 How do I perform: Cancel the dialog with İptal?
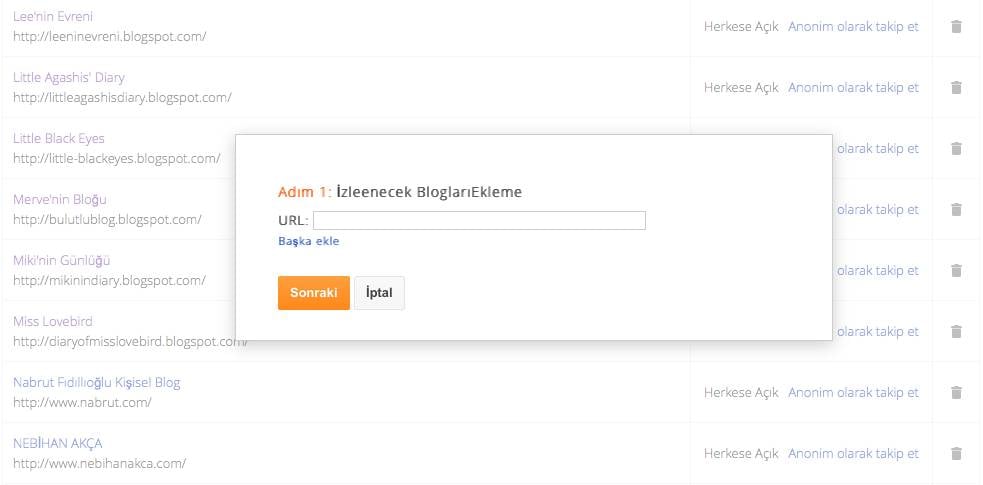pos(379,293)
